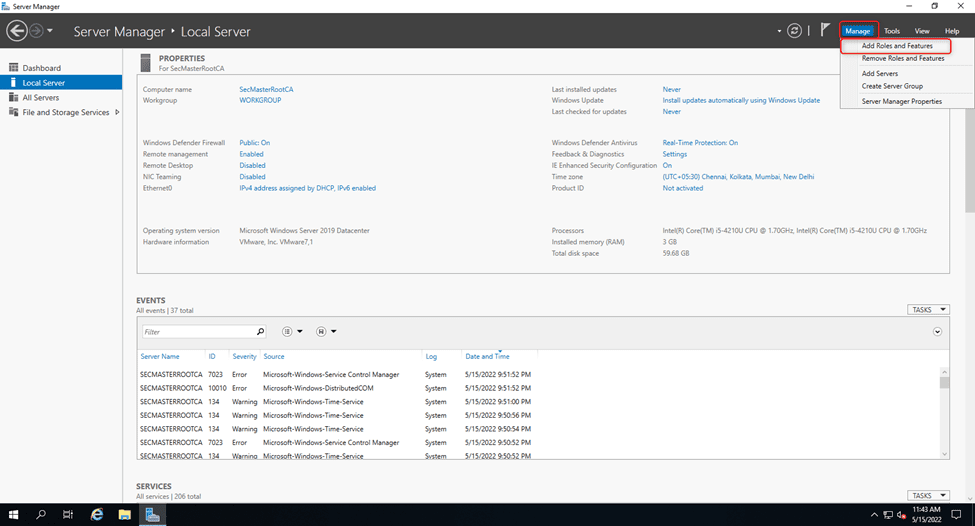Image resolution: width=975 pixels, height=526 pixels.
Task: Click the events list scroll-up arrow
Action: coord(944,372)
